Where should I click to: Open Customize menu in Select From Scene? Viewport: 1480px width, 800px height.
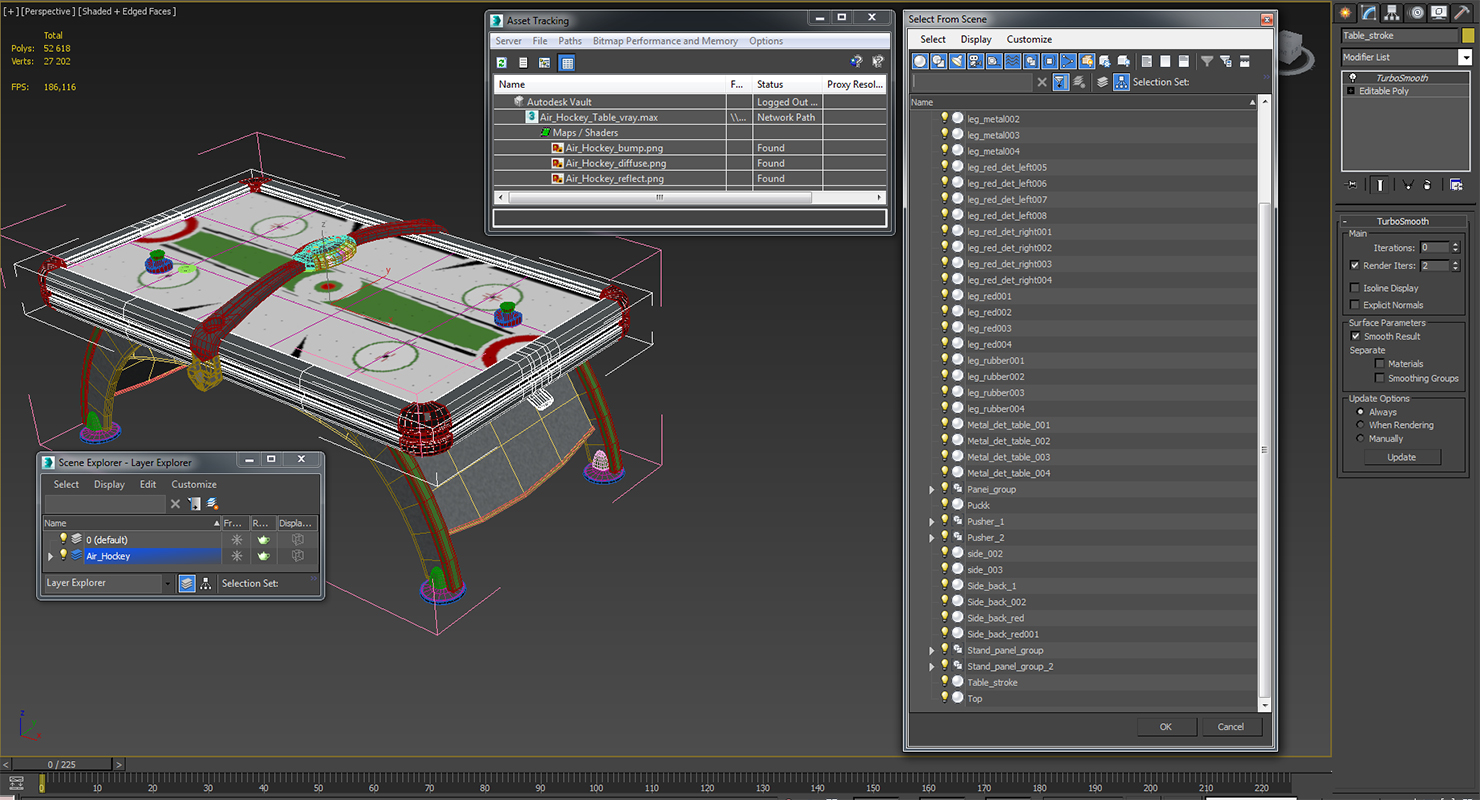[x=1029, y=39]
